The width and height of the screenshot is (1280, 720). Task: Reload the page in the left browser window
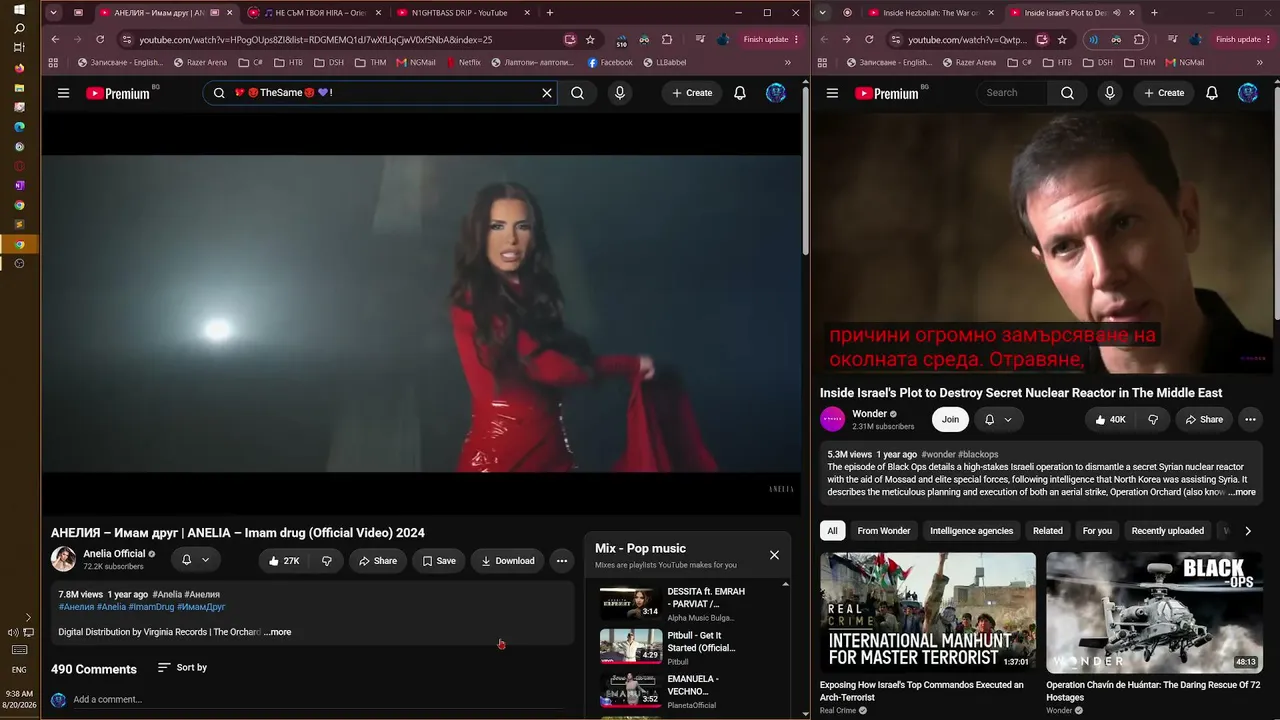coord(100,40)
